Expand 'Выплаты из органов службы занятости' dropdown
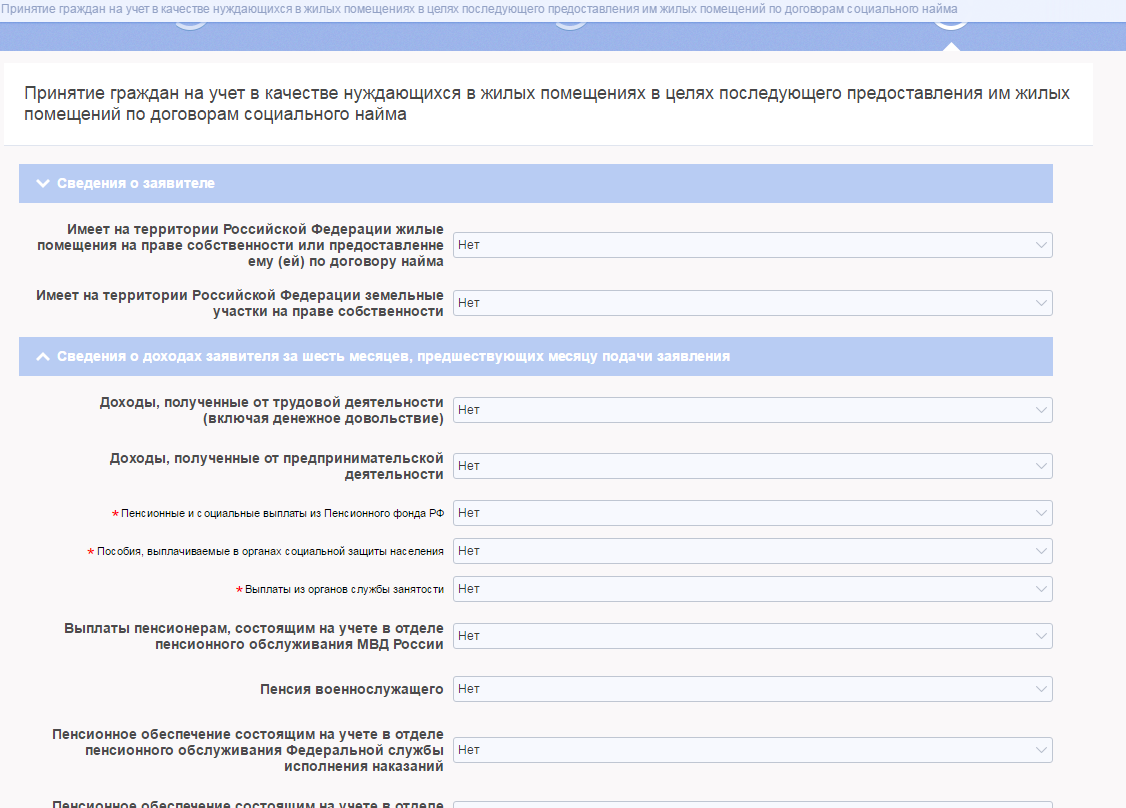 pyautogui.click(x=752, y=589)
